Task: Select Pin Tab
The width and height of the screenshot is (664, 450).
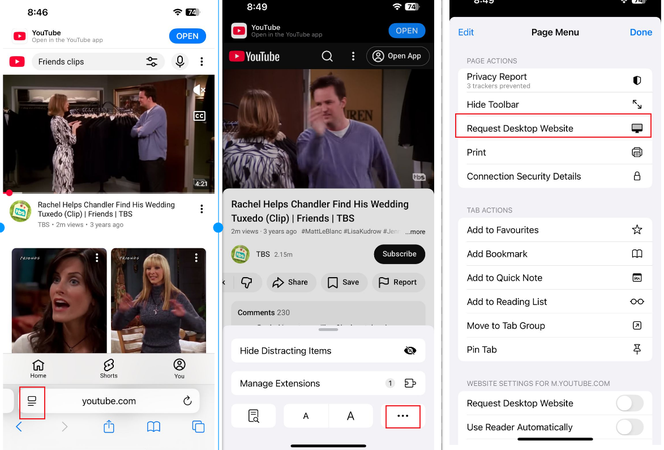Action: tap(555, 350)
